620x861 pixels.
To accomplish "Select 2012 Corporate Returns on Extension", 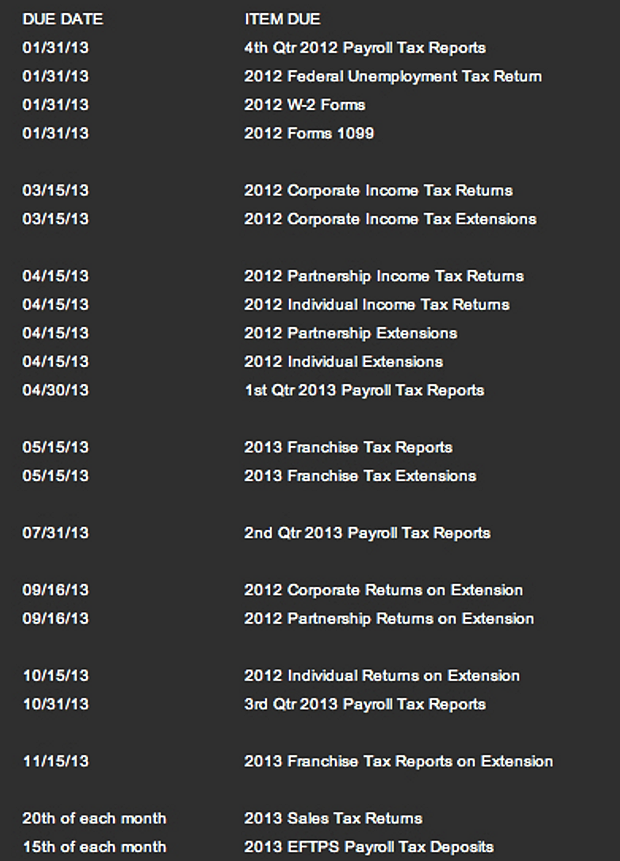I will point(383,590).
